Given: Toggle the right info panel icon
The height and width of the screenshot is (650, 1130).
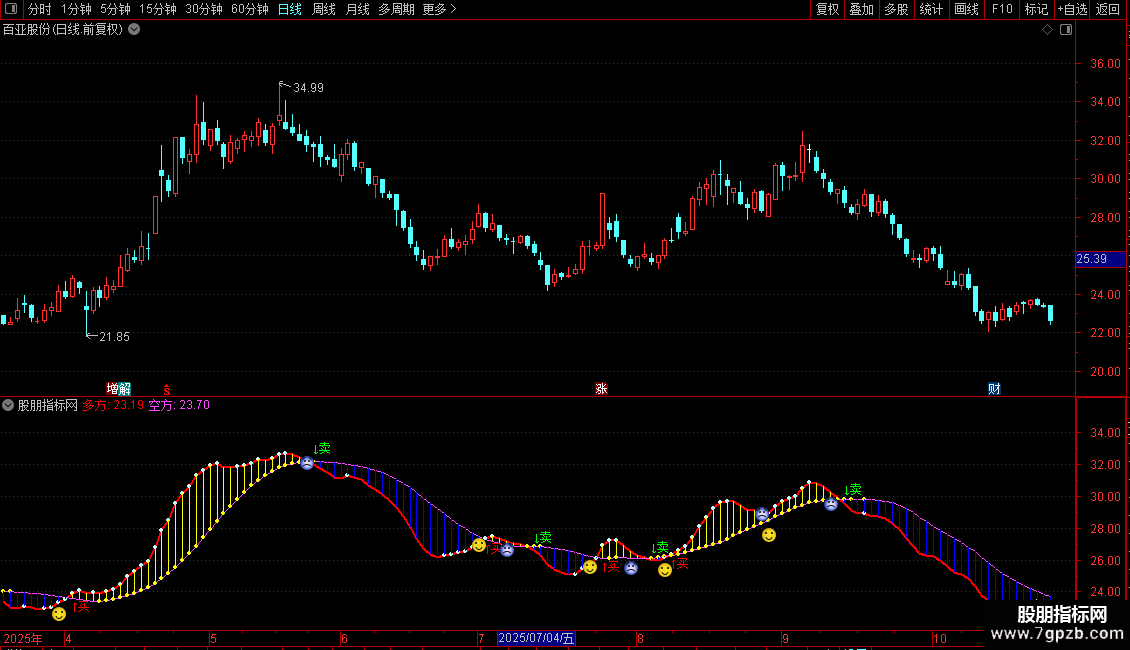Looking at the screenshot, I should [1066, 30].
